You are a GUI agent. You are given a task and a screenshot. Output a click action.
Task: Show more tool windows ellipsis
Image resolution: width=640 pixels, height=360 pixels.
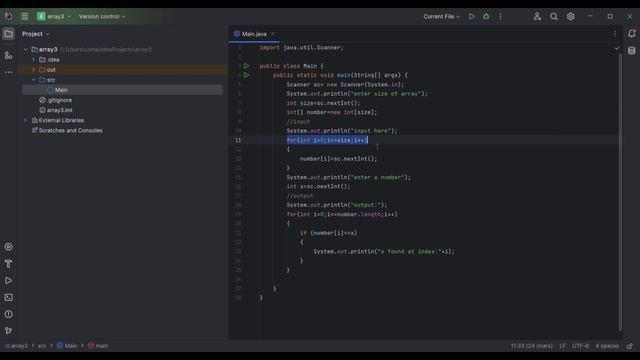coord(9,72)
